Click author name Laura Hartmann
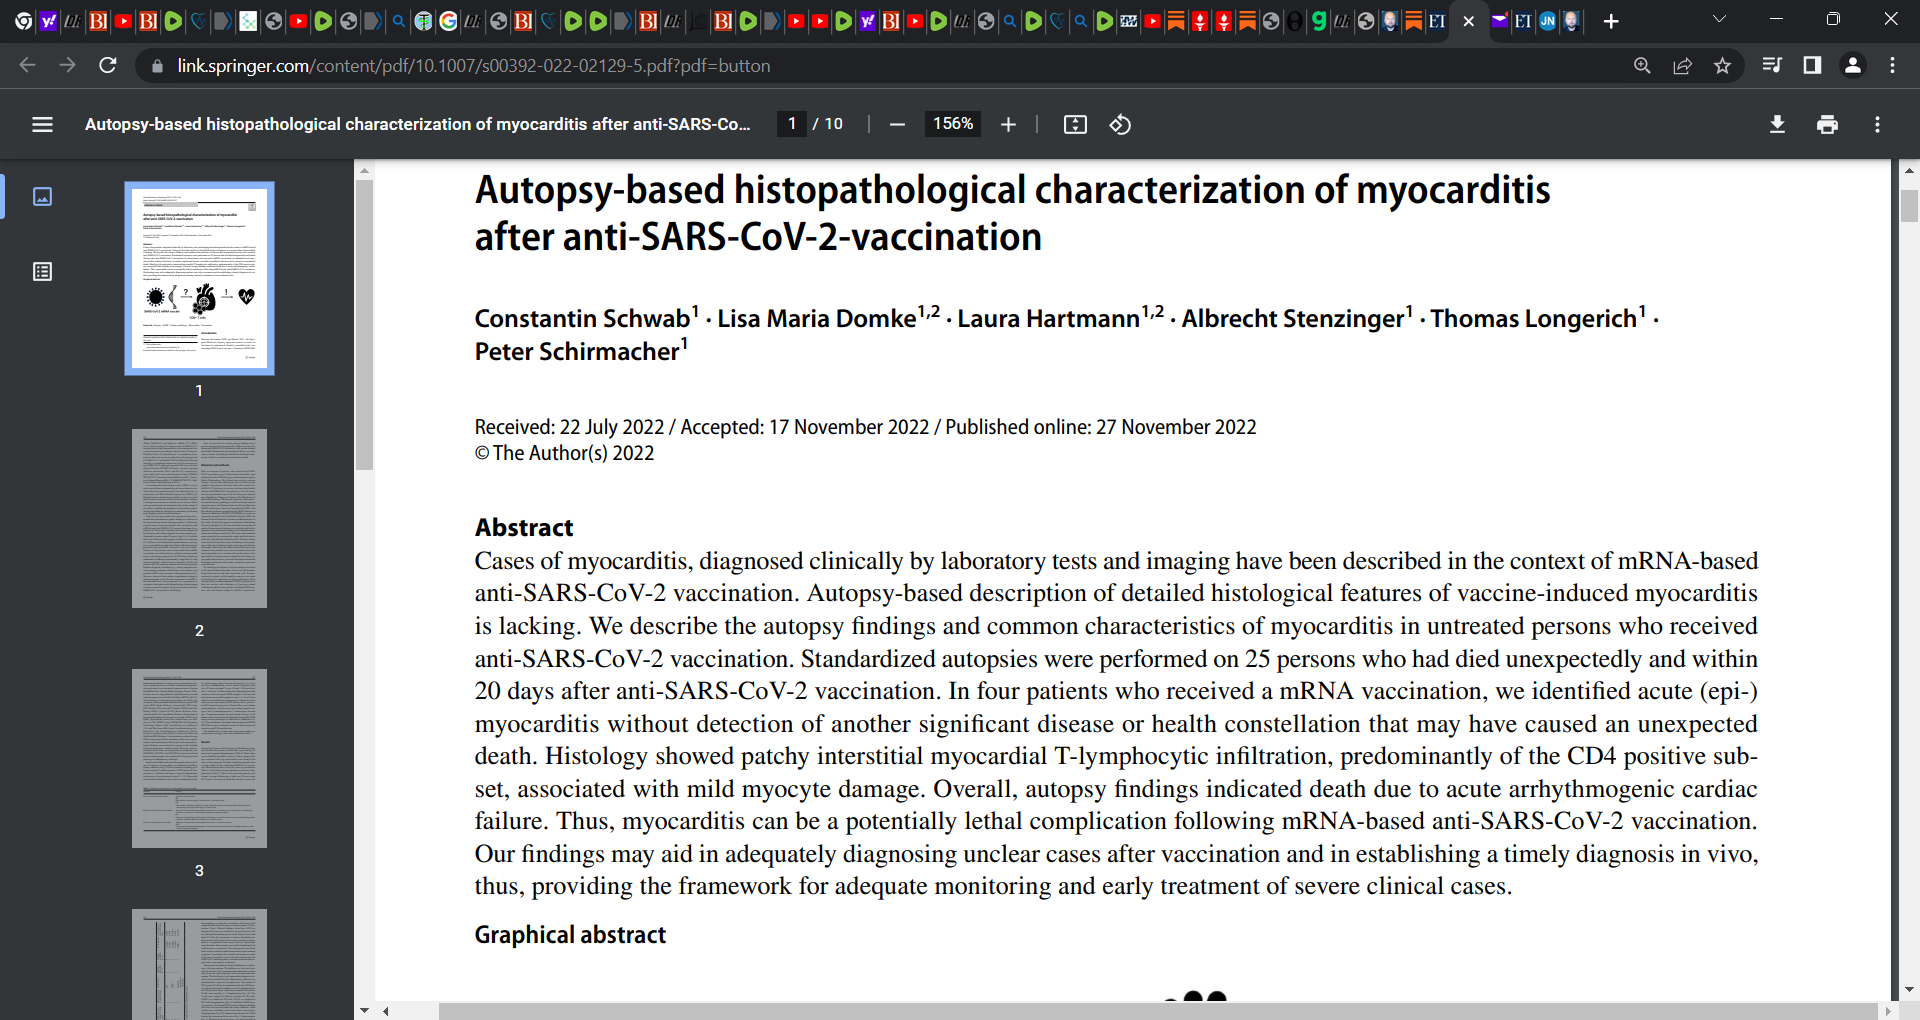The image size is (1920, 1020). coord(1048,318)
